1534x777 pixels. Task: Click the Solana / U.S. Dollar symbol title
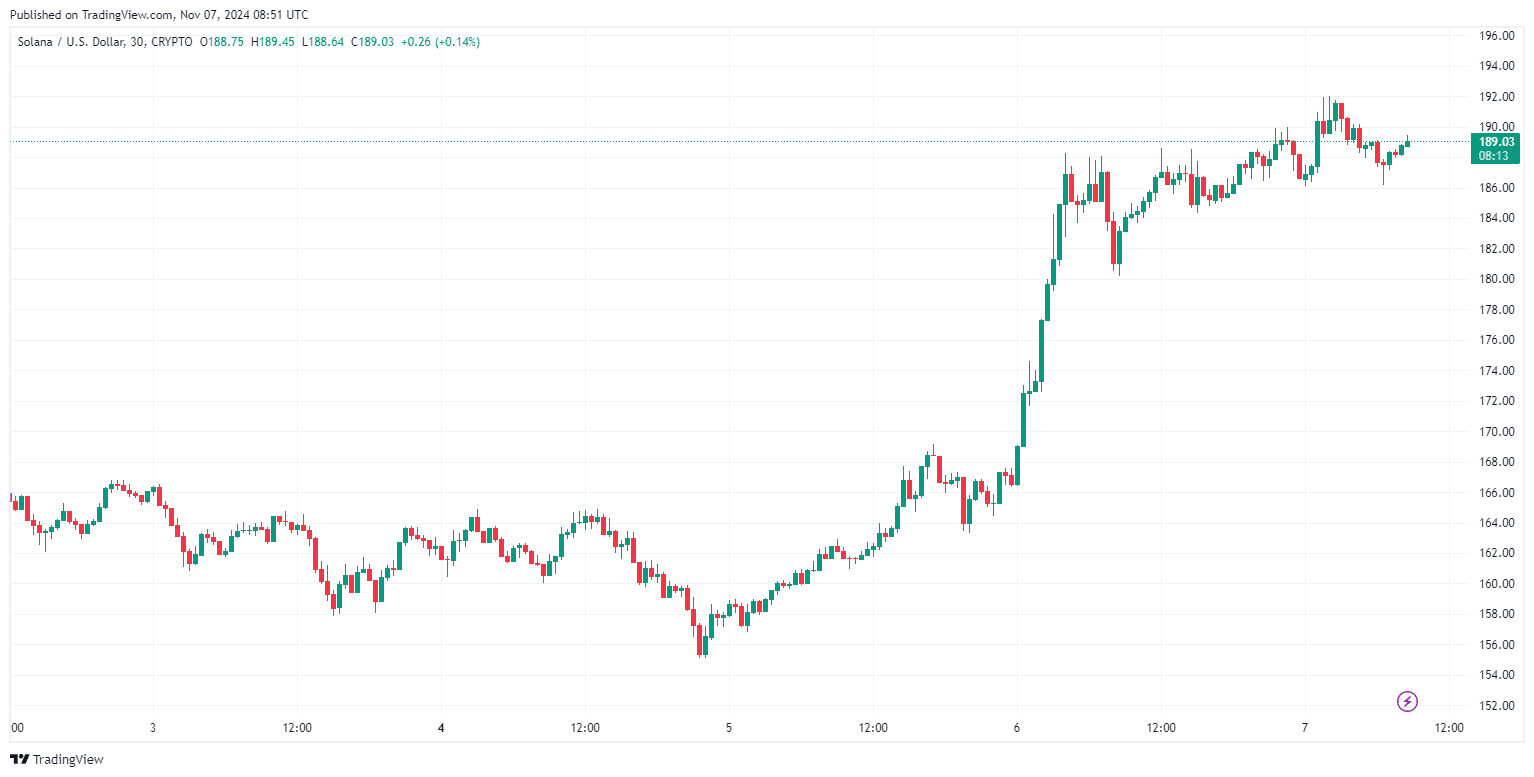[x=71, y=42]
